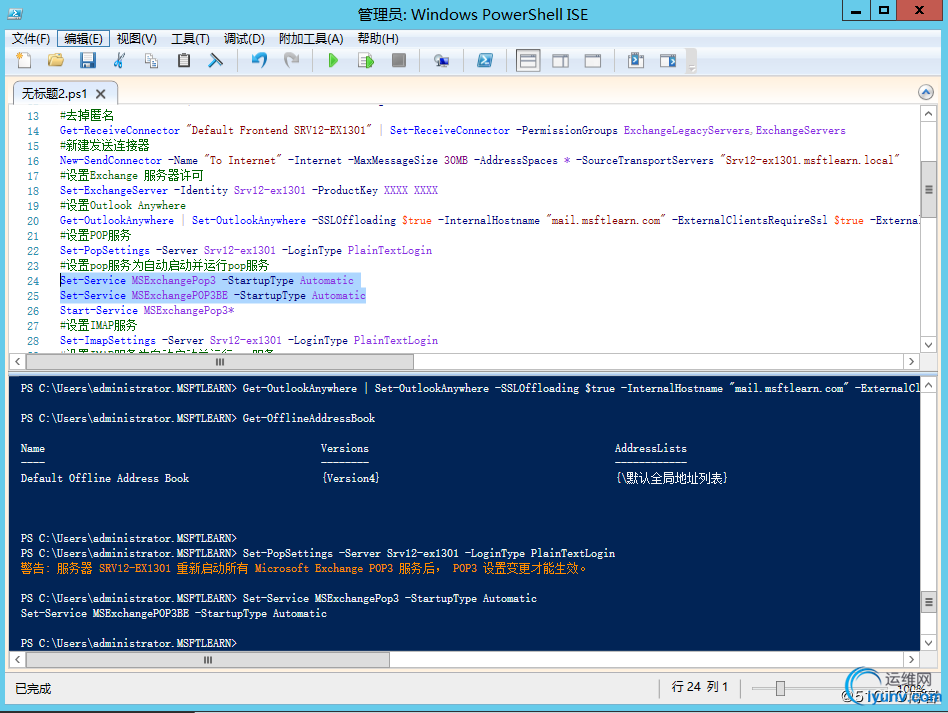The image size is (948, 713).
Task: Save the script using the floppy icon
Action: click(88, 60)
